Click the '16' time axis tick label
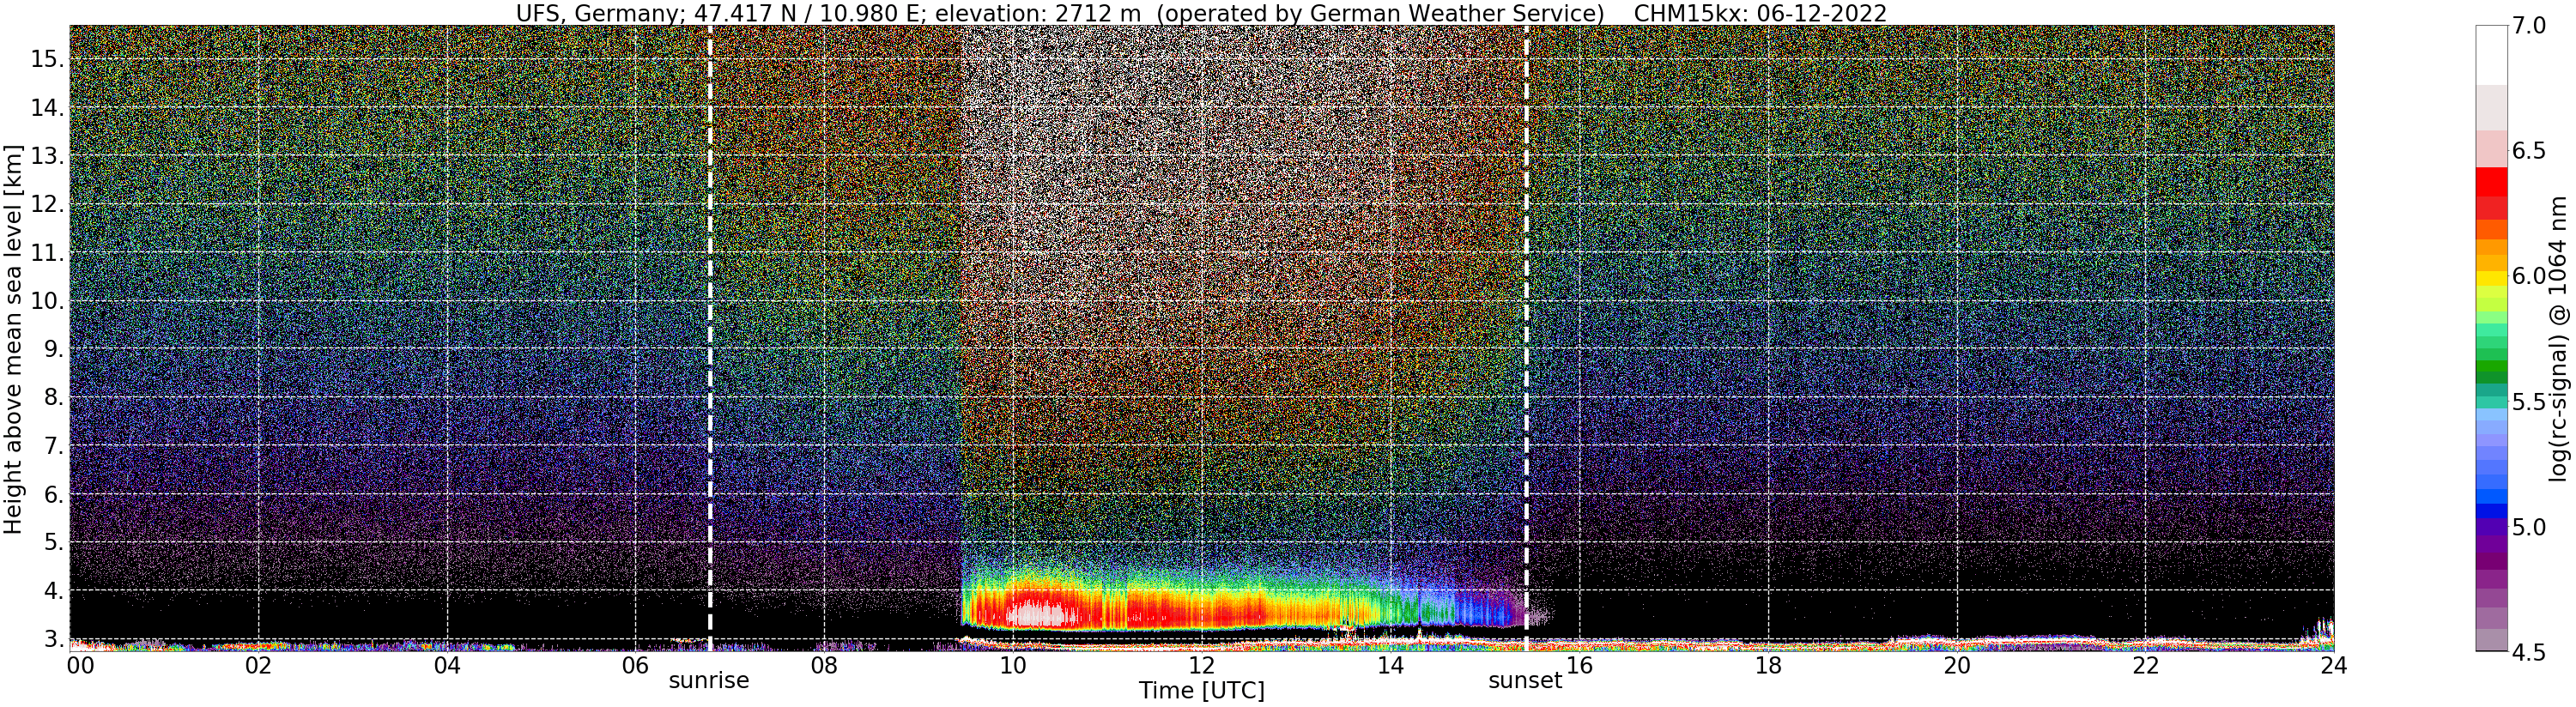 (x=1579, y=665)
